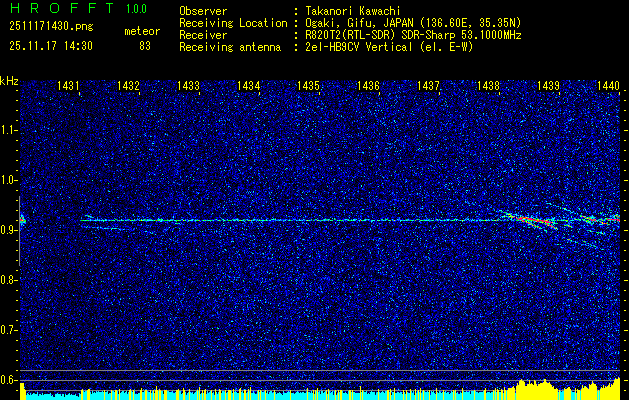Click the 0.7 kHz frequency label

(x=8, y=330)
